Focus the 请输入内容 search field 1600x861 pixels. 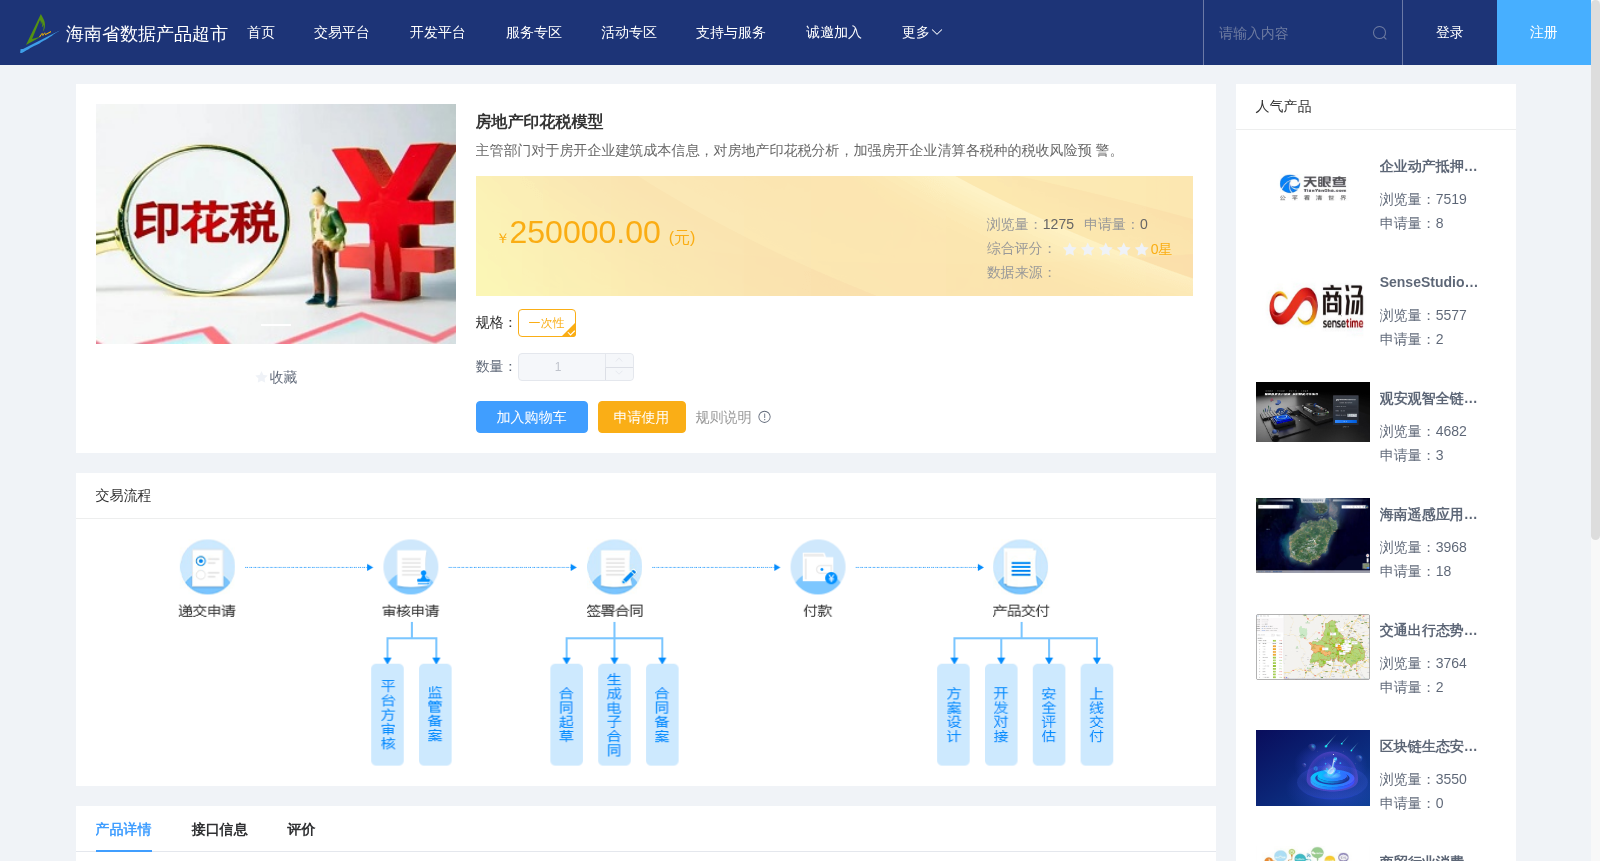1290,33
